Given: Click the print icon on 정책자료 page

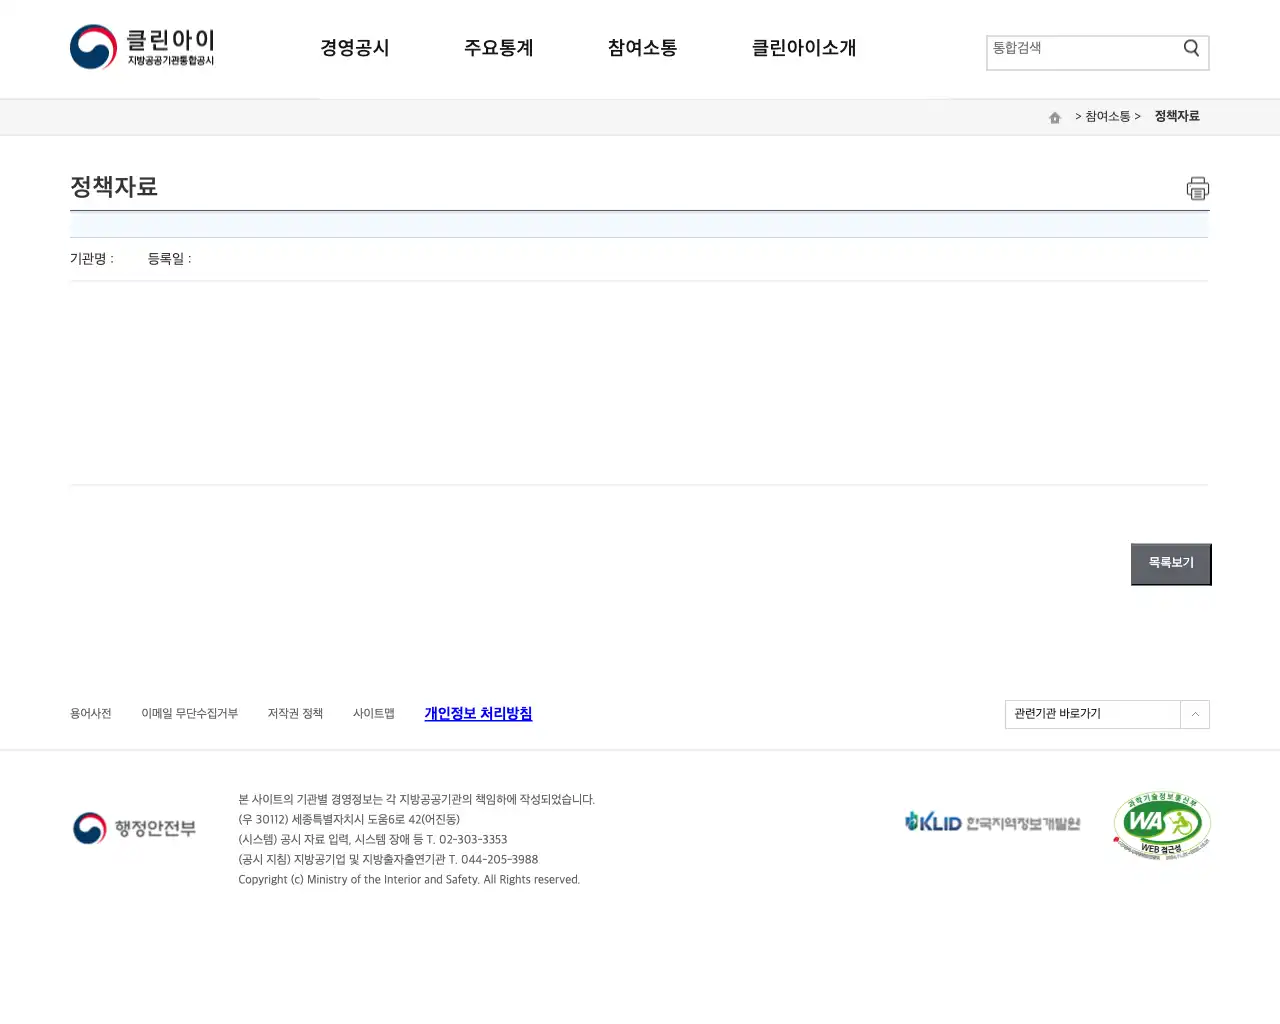Looking at the screenshot, I should [x=1197, y=188].
